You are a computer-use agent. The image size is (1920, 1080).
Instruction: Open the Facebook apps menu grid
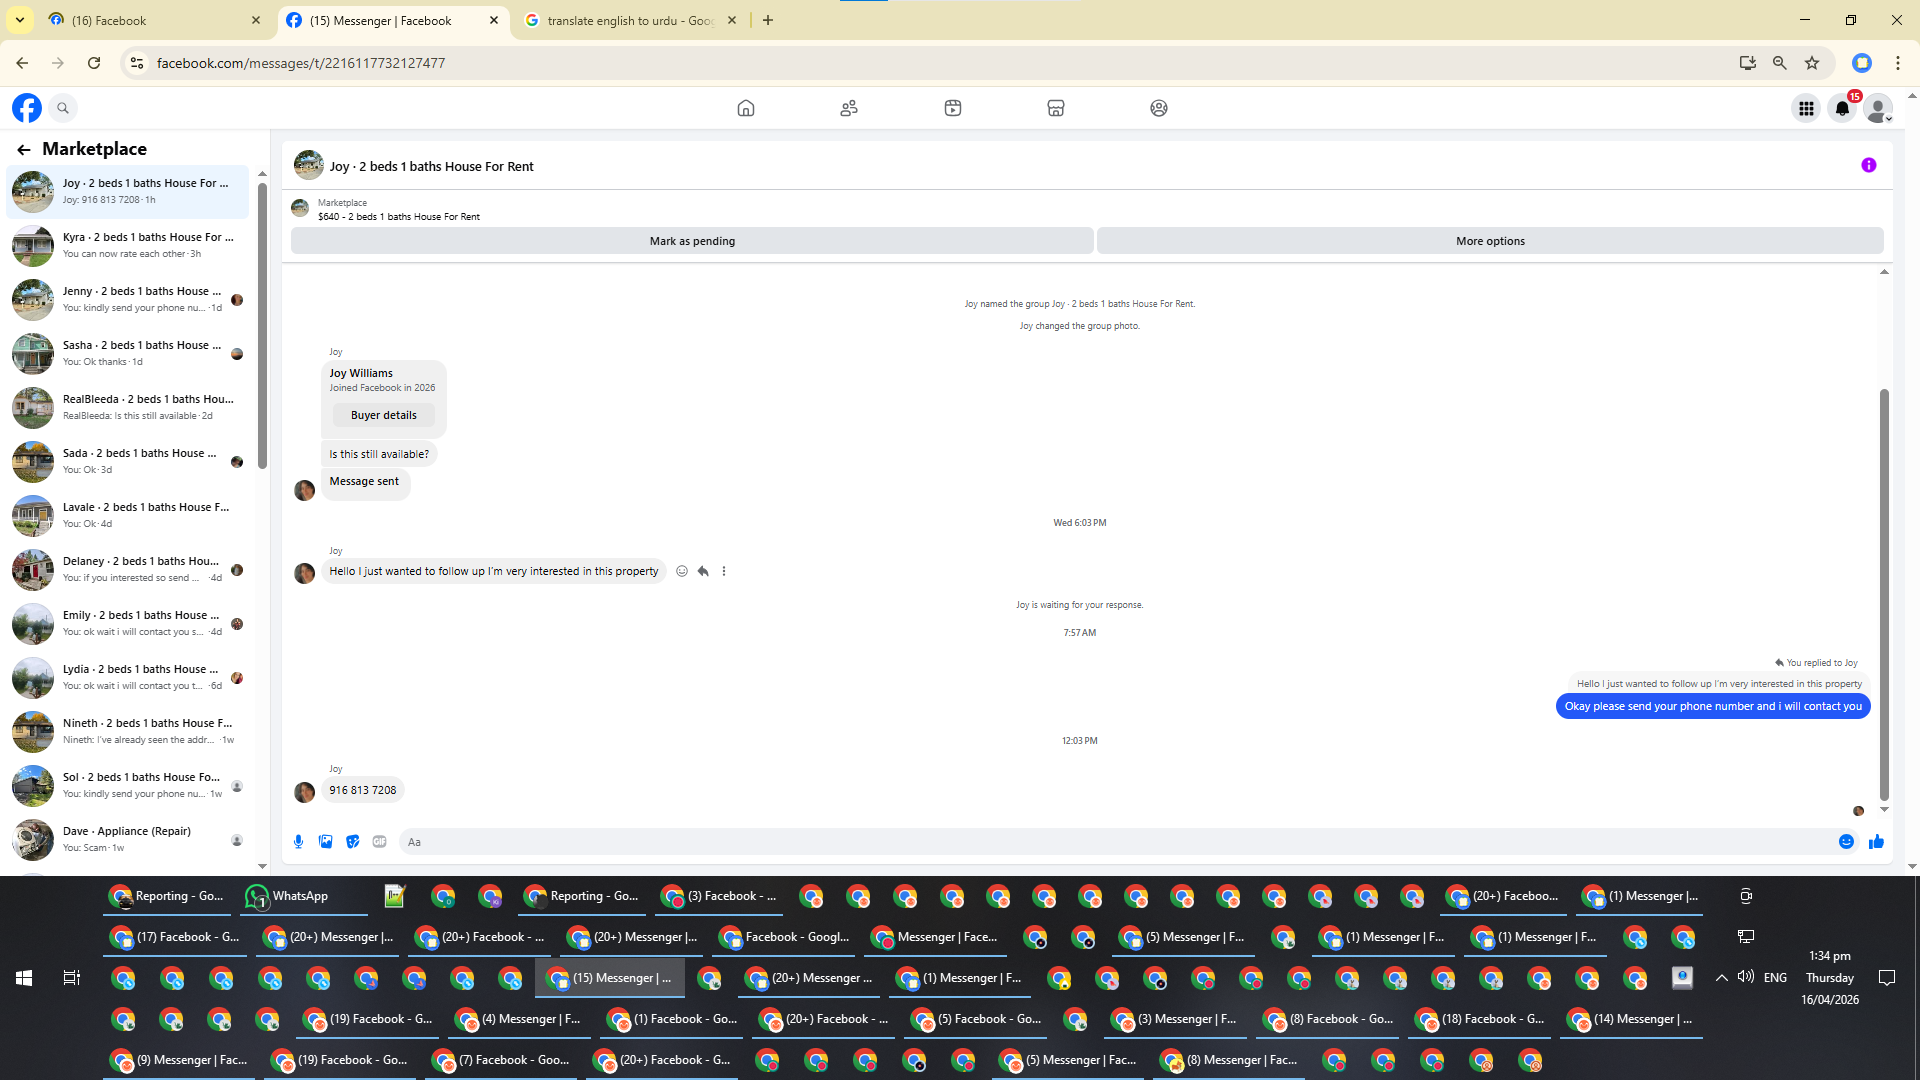(1806, 108)
